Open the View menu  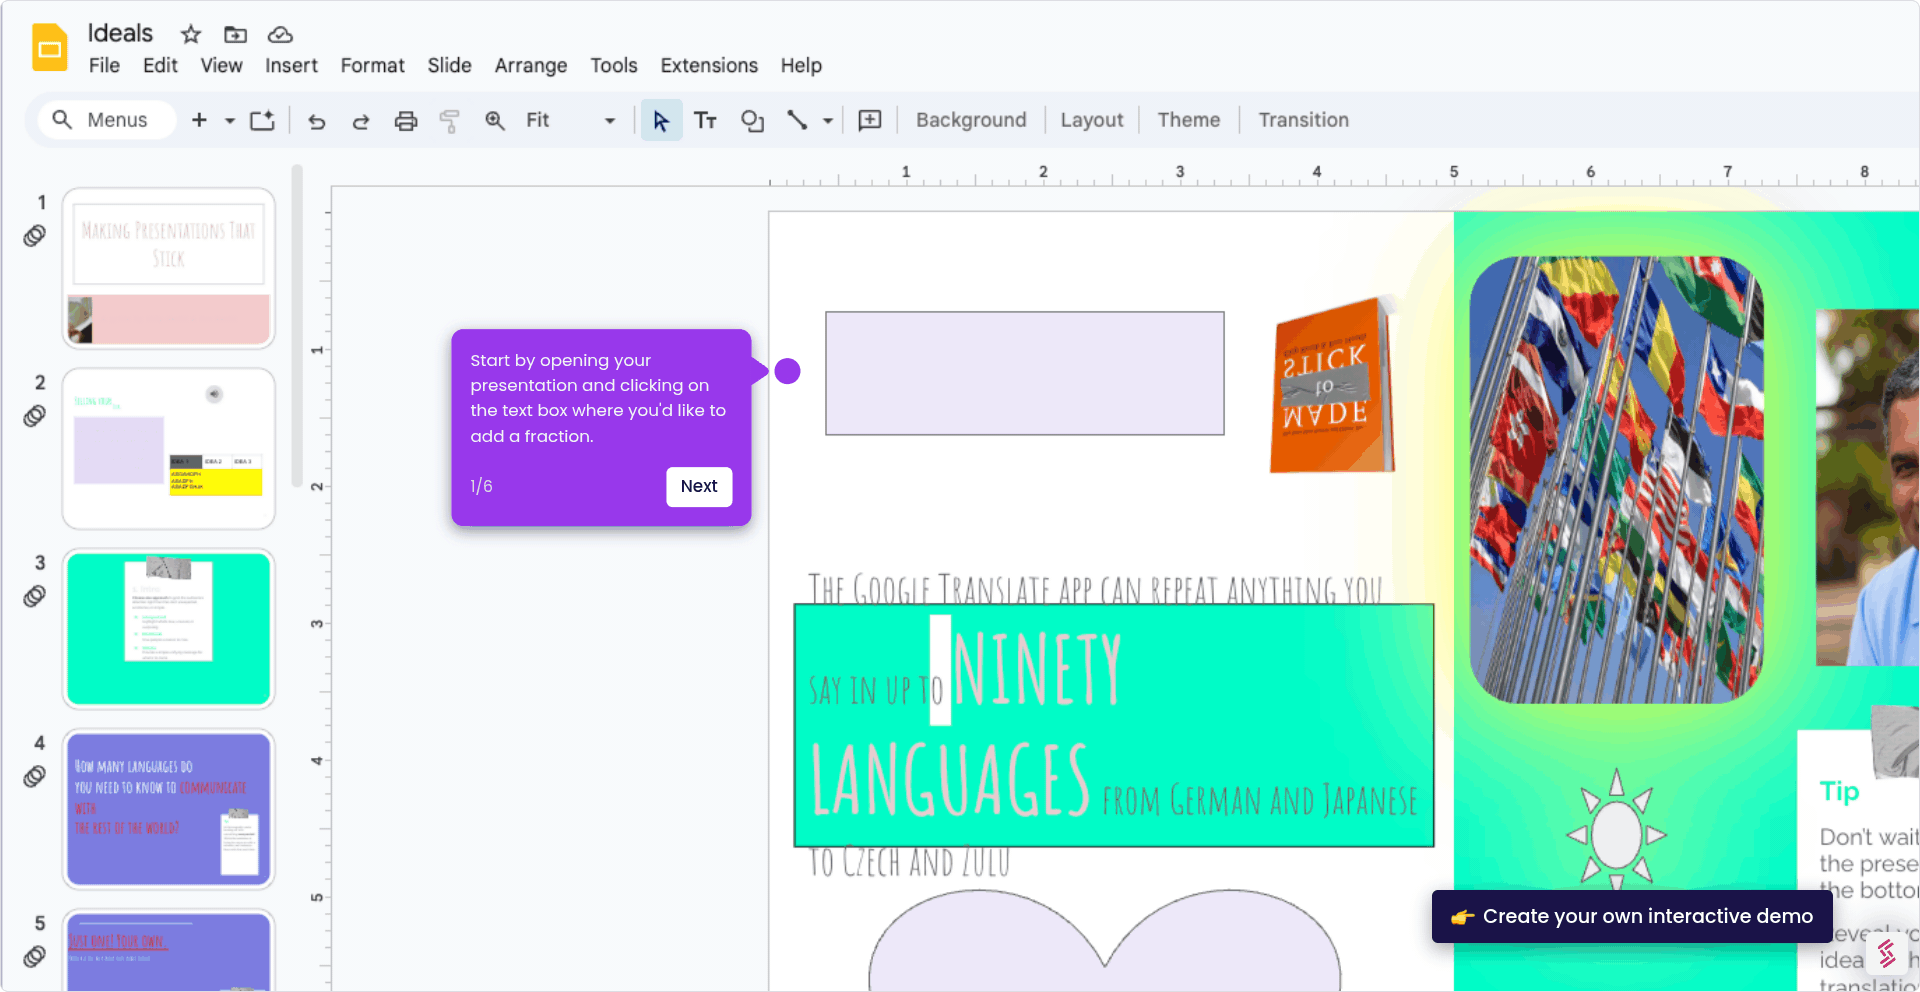(221, 65)
